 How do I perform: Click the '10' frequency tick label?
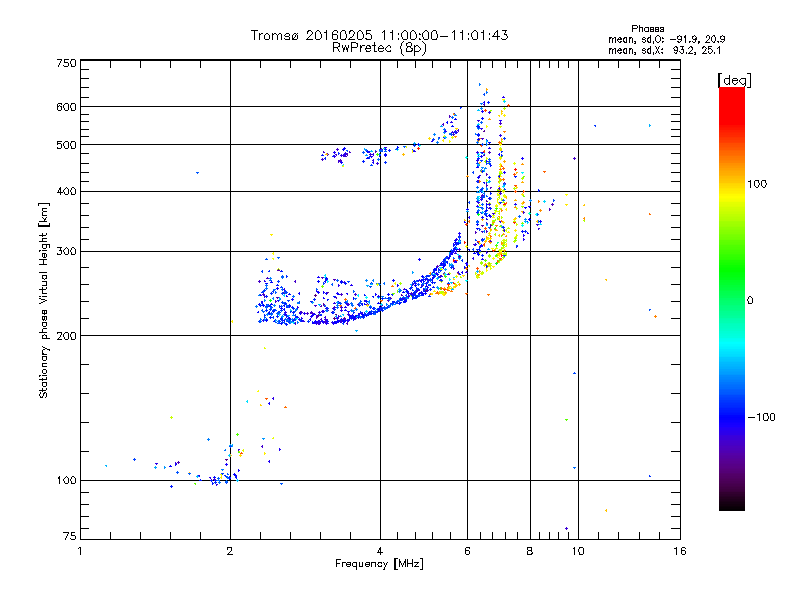(578, 551)
